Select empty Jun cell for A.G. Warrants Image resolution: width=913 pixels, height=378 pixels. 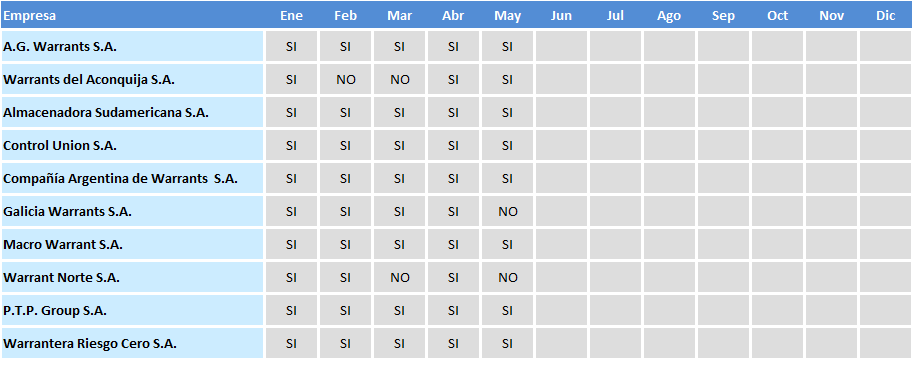[561, 47]
